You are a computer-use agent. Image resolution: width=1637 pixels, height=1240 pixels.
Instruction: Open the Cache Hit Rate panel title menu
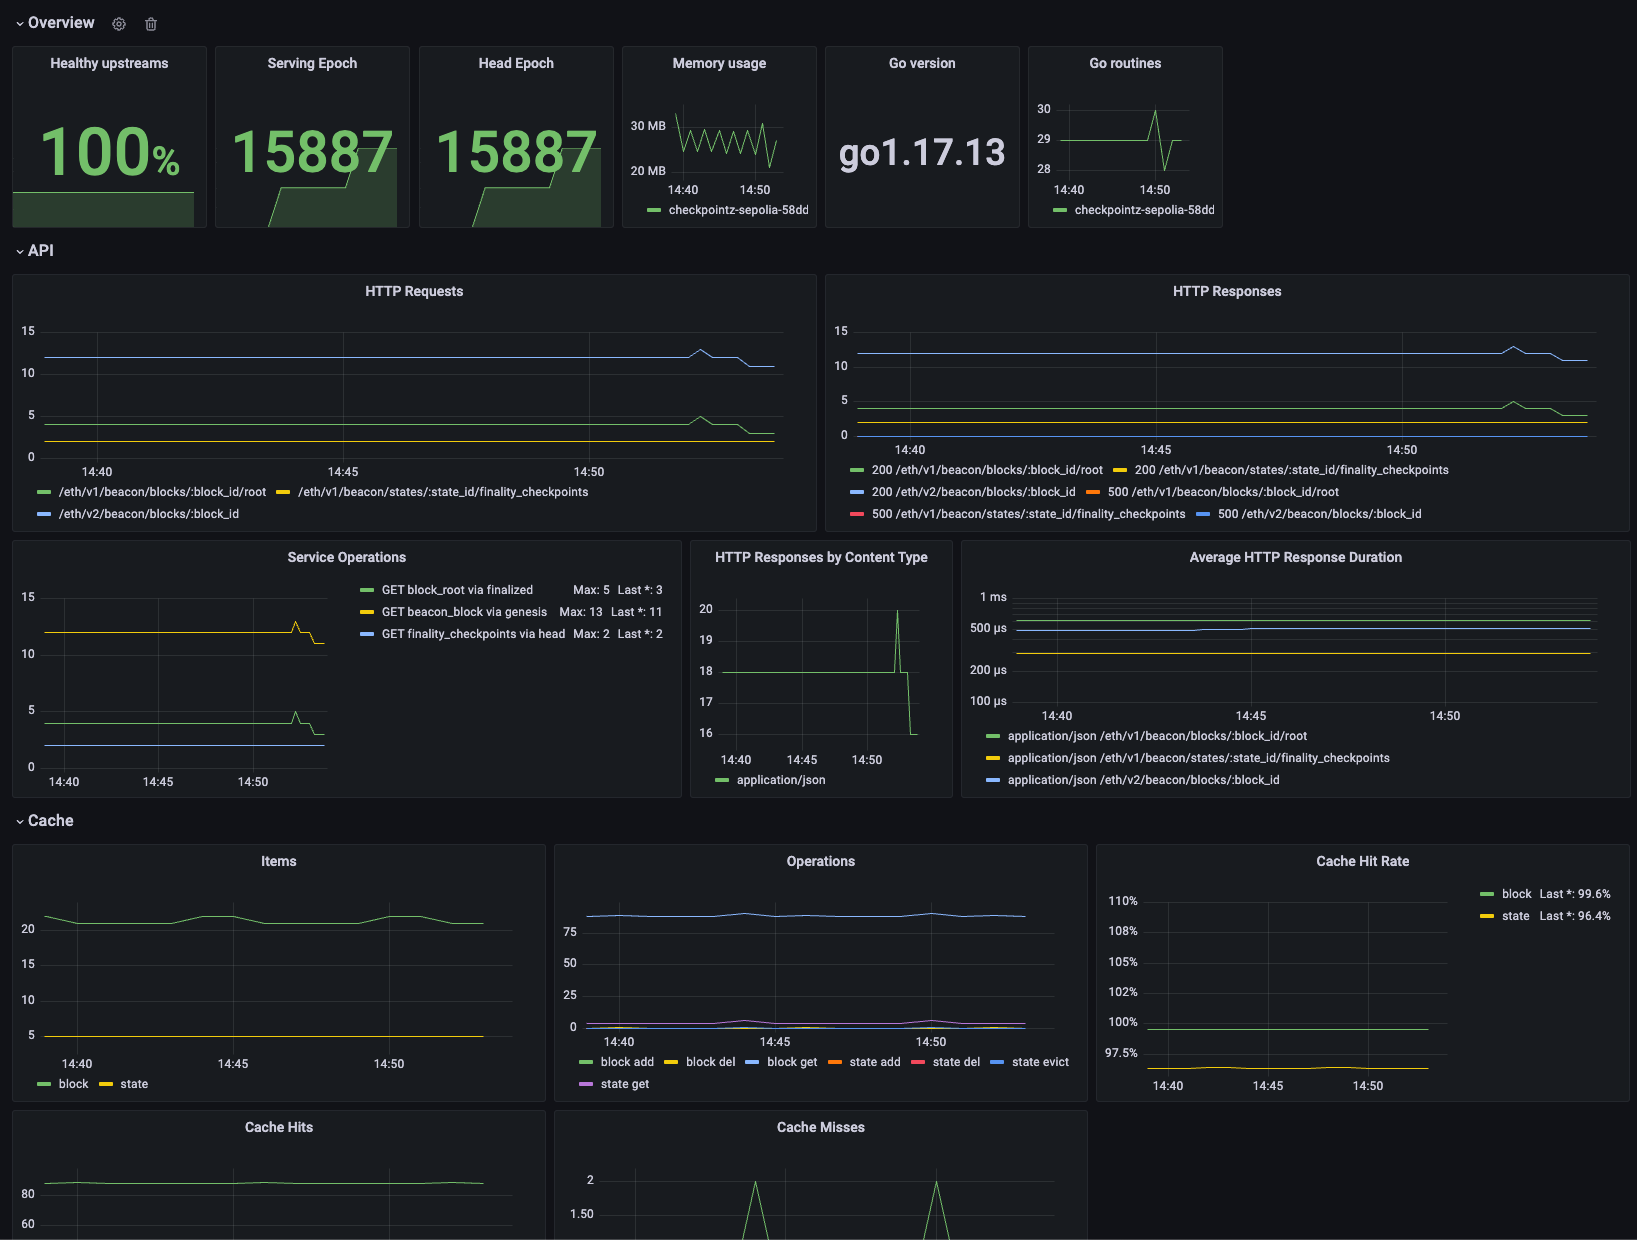(1362, 861)
